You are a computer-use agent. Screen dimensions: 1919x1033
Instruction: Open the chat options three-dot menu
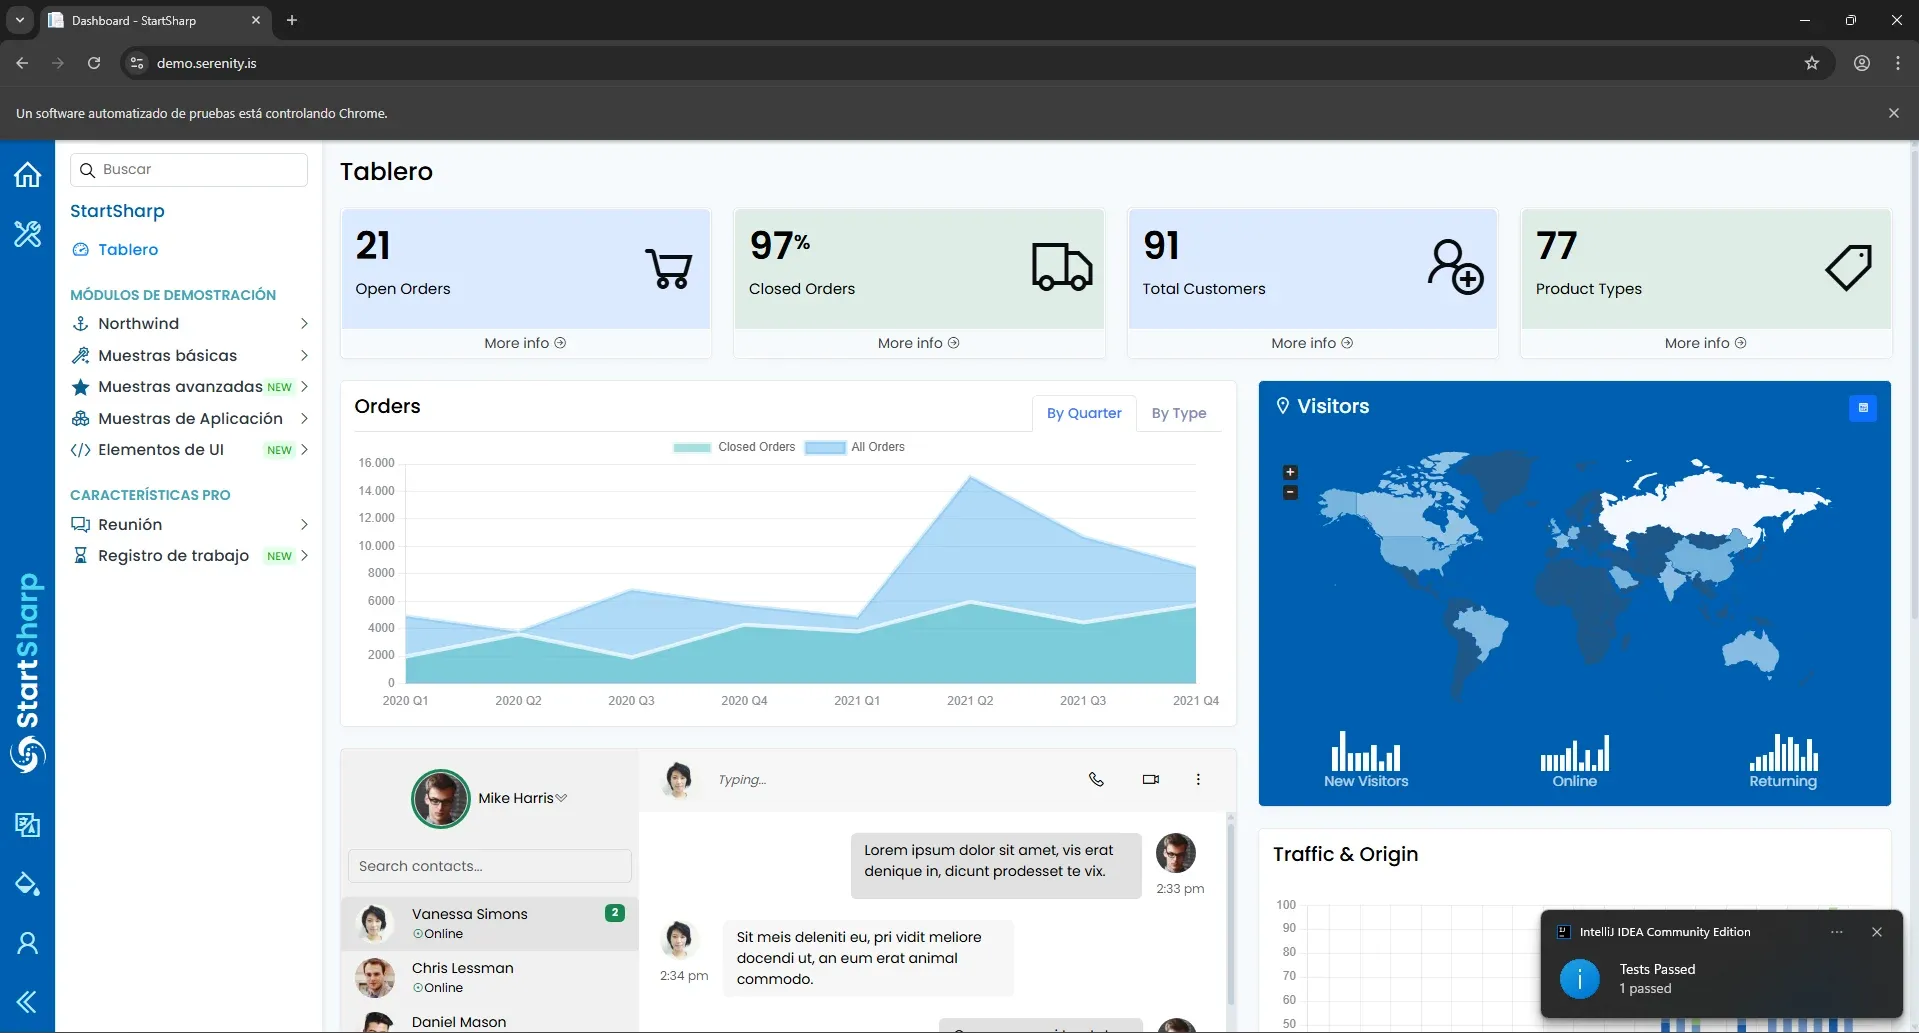[x=1197, y=779]
